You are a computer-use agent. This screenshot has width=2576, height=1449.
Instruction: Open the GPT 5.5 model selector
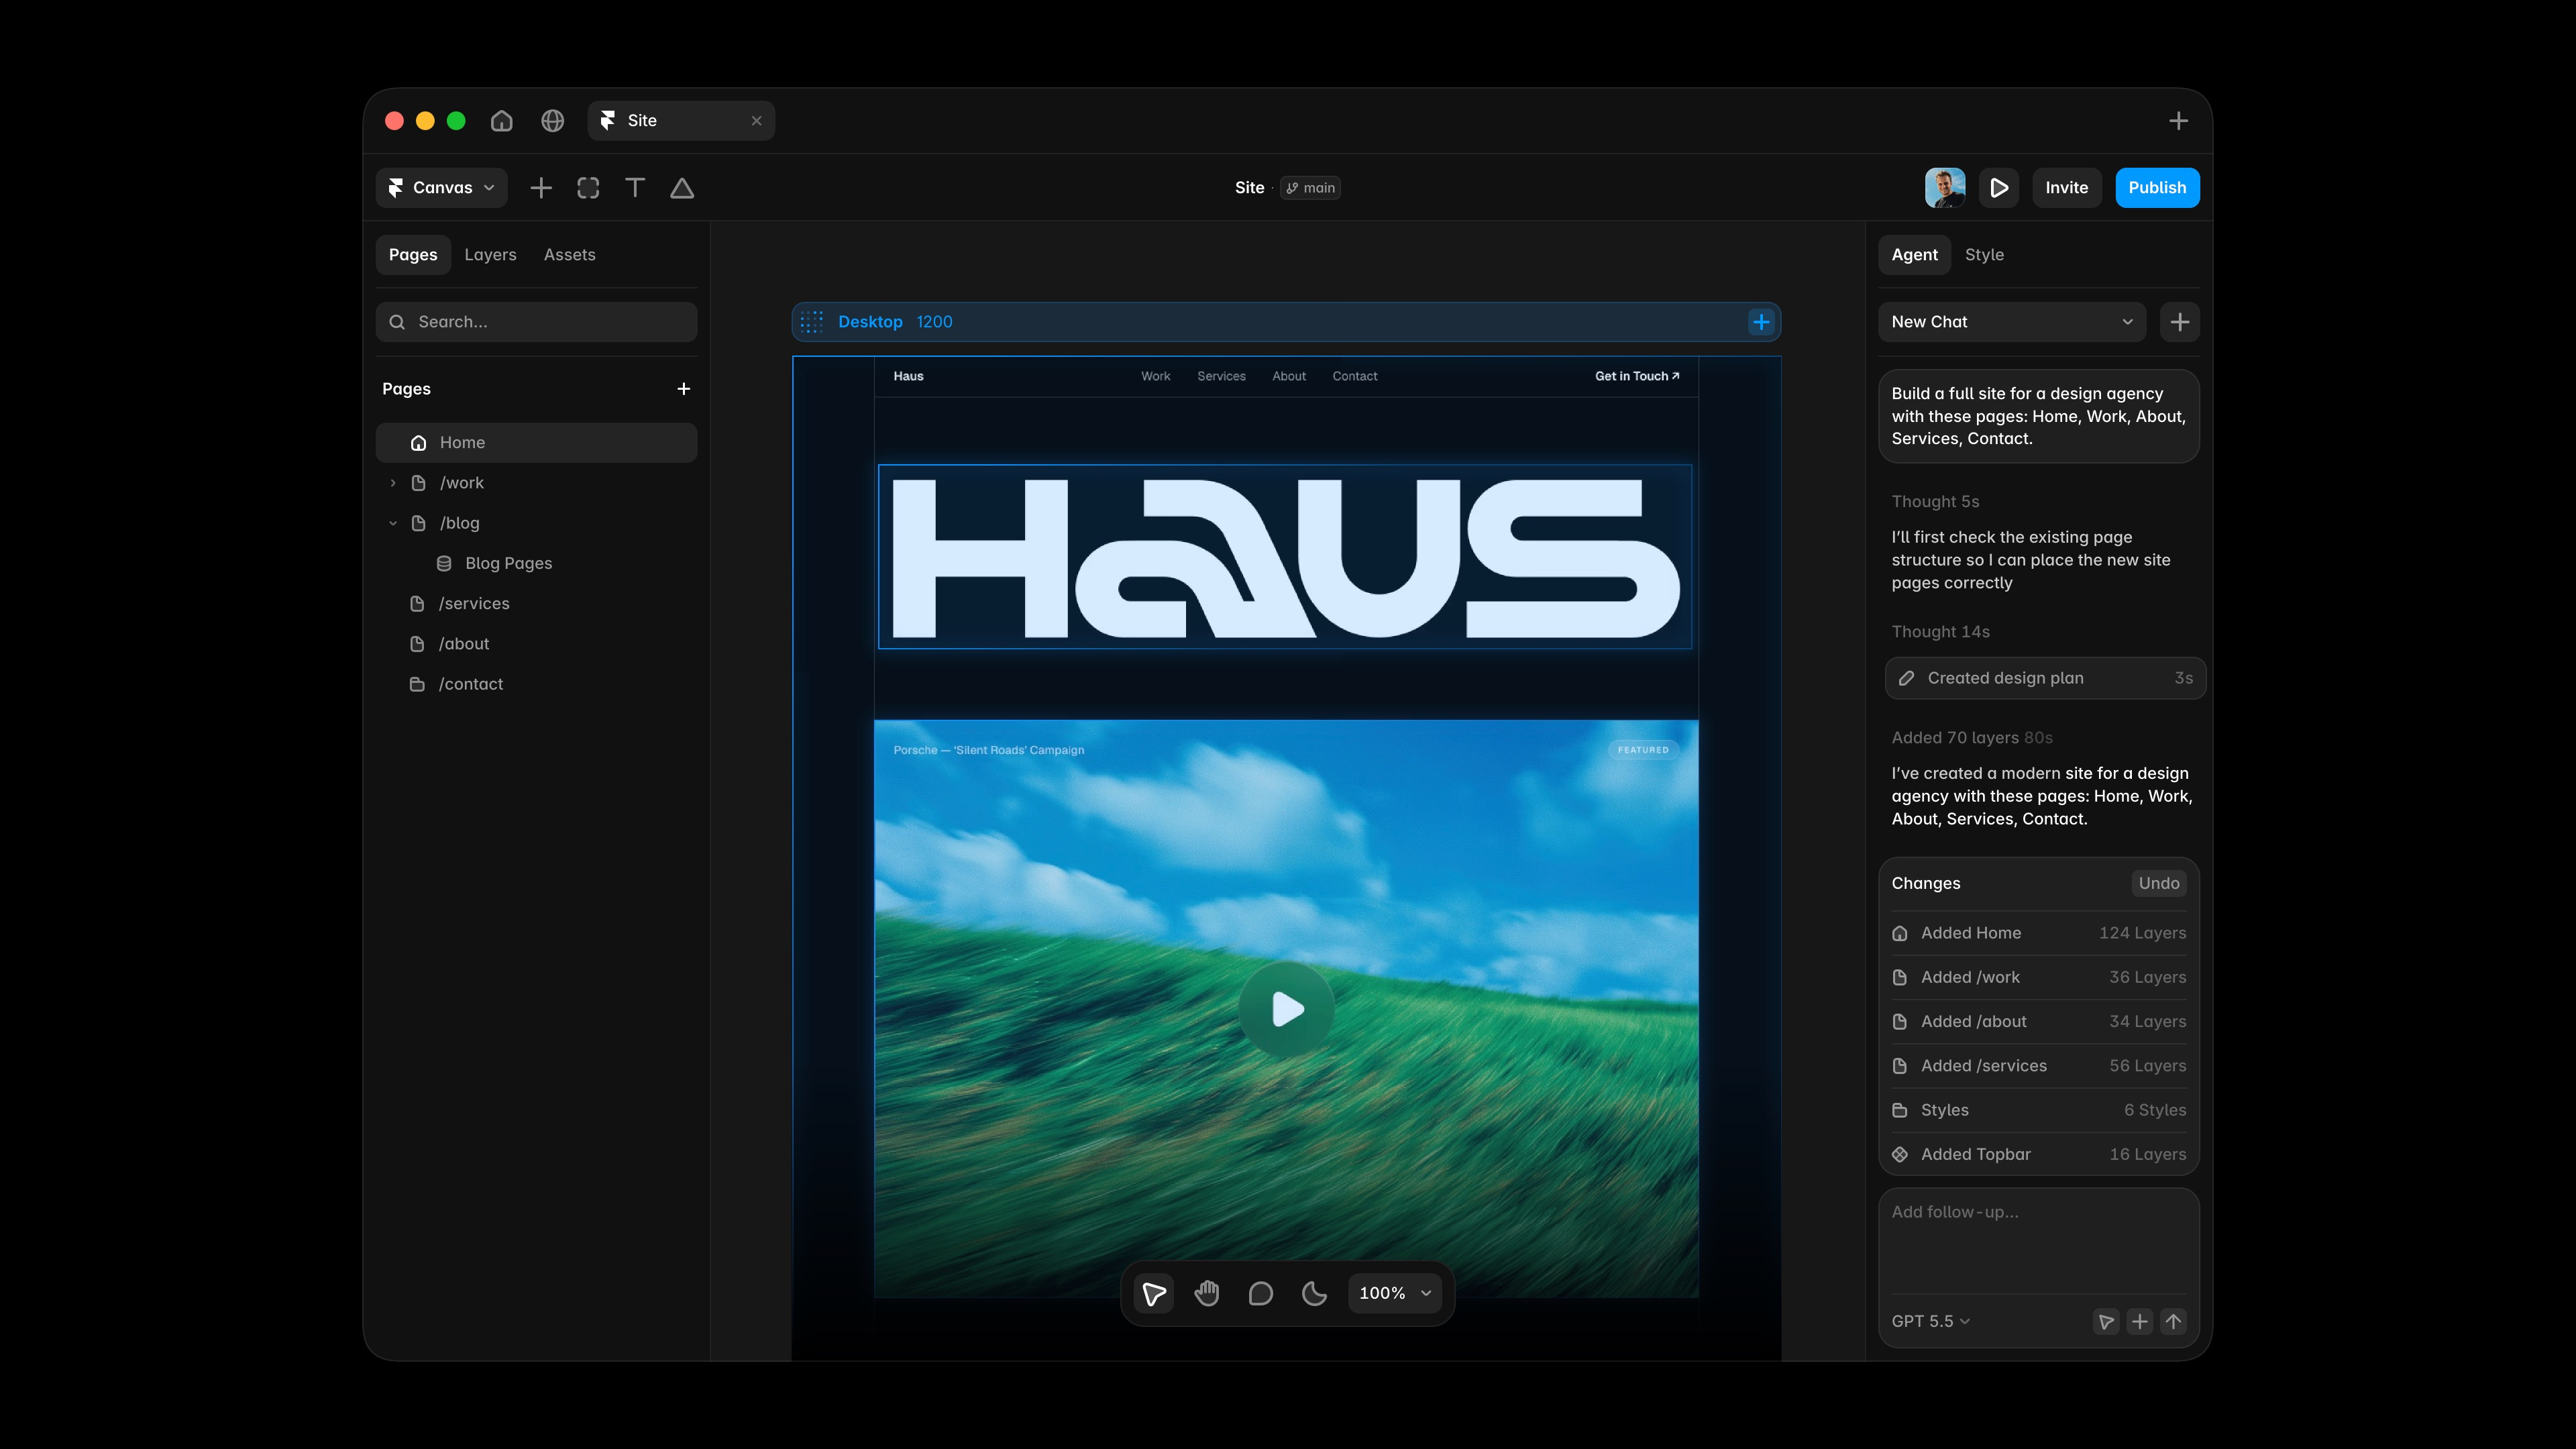[1931, 1322]
